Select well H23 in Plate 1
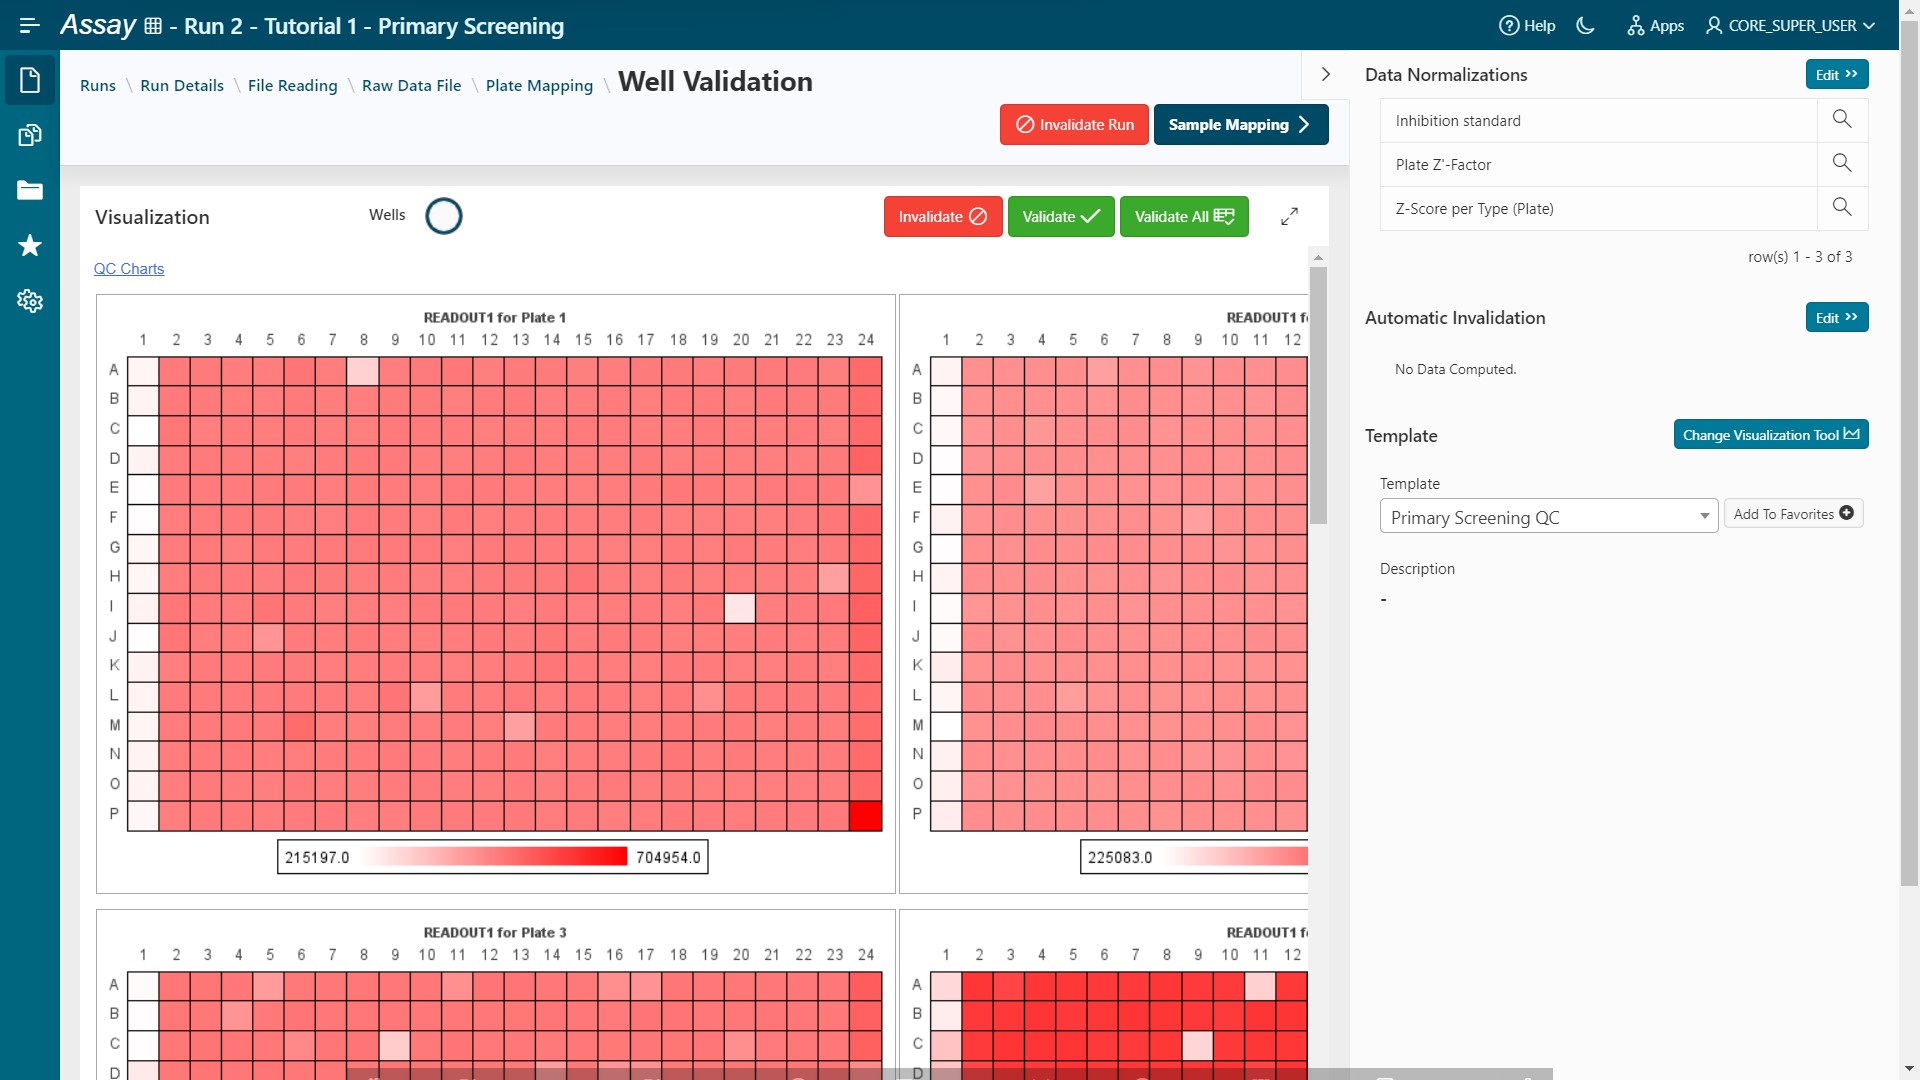 point(834,578)
